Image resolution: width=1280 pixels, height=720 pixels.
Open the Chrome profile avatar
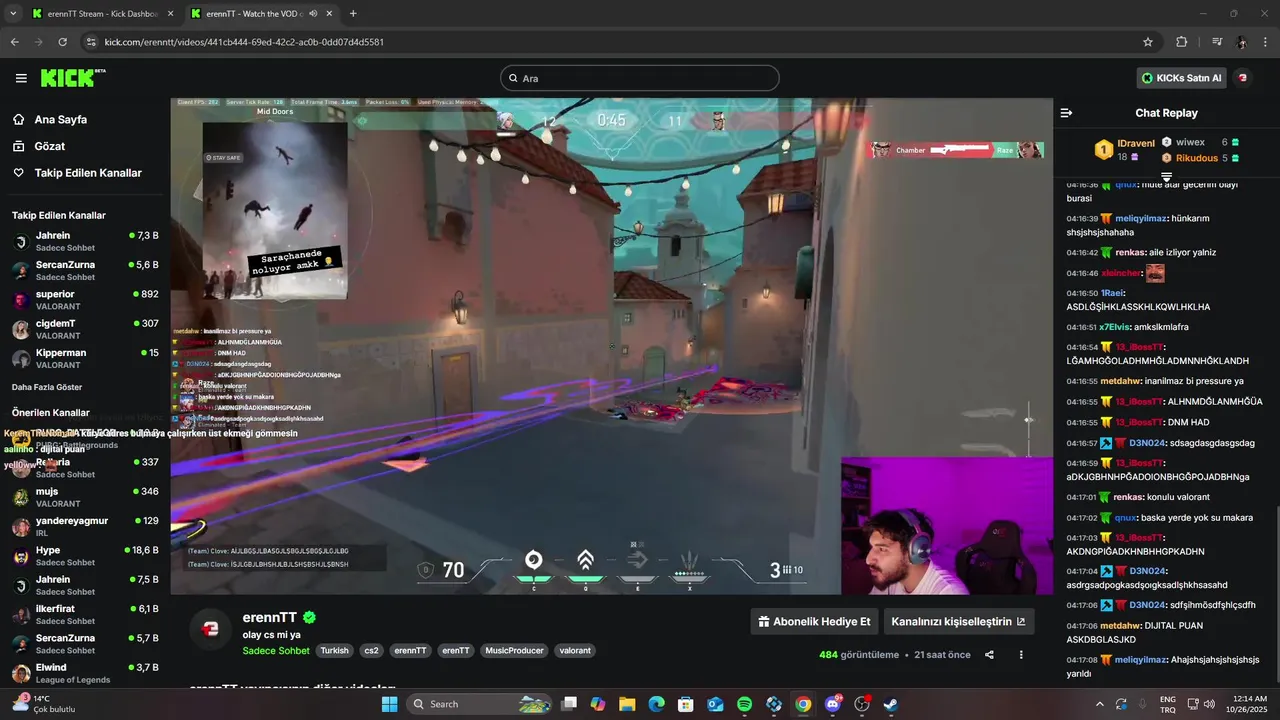[1241, 42]
